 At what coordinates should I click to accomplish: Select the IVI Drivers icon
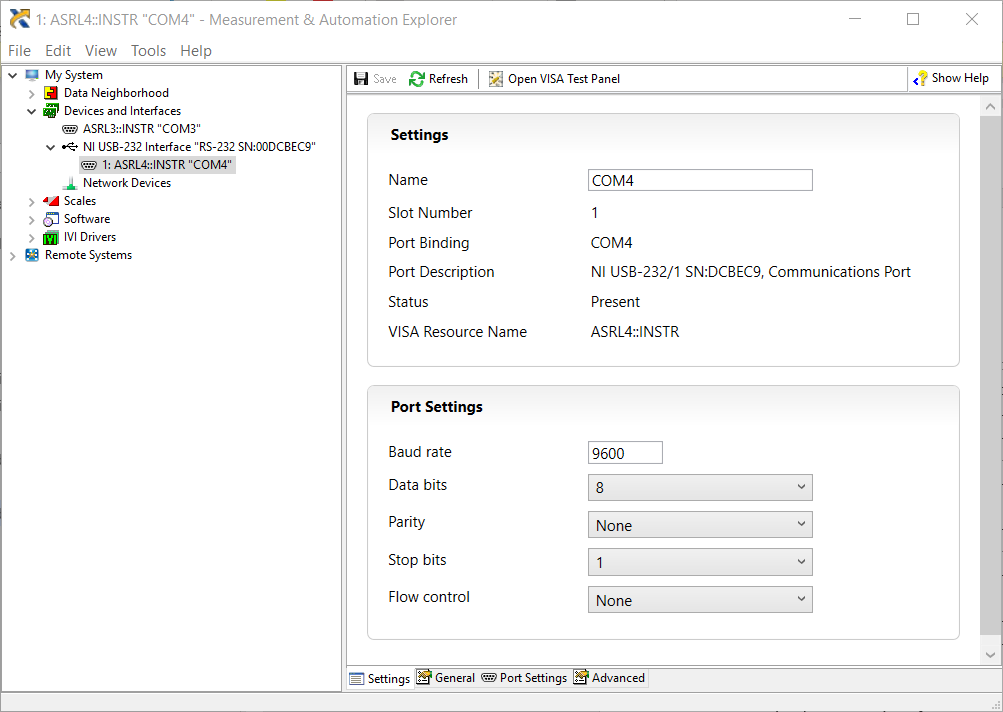(50, 236)
